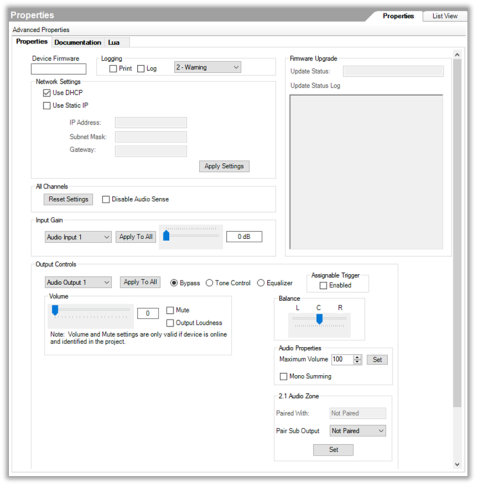Open the Pair Sub Output dropdown
Screen dimensions: 477x485
tap(358, 431)
